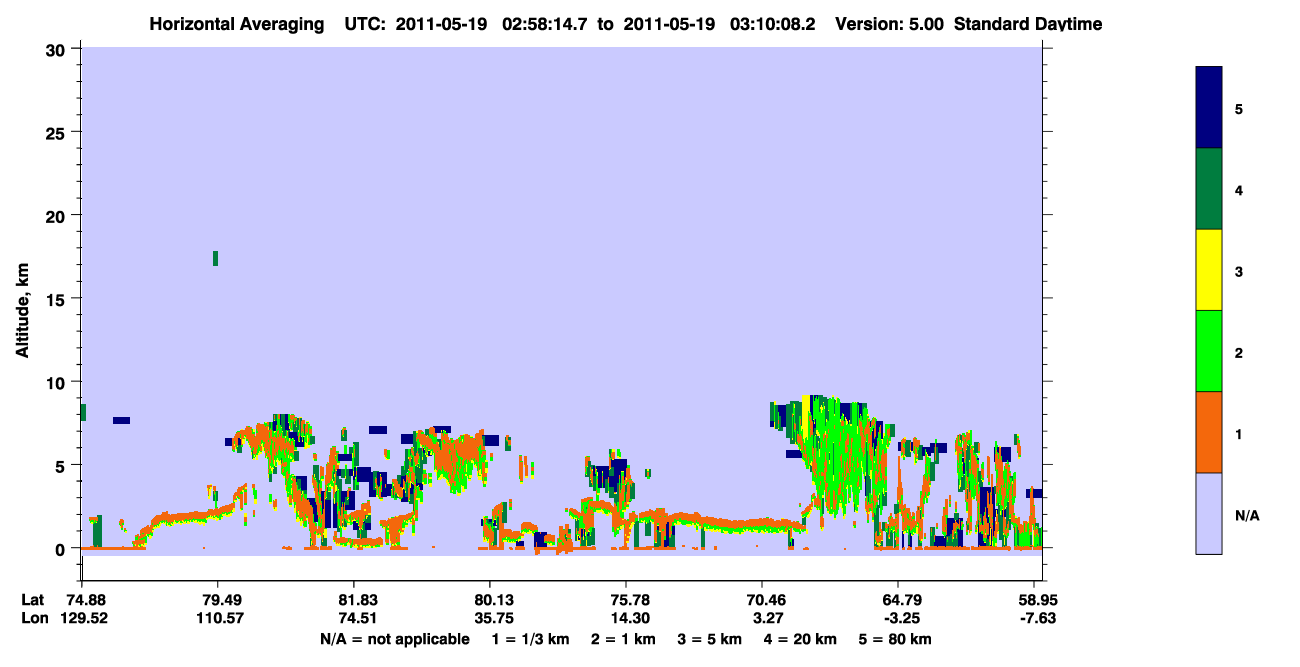
Task: Click the orange color bar segment labeled 1
Action: coord(1209,432)
